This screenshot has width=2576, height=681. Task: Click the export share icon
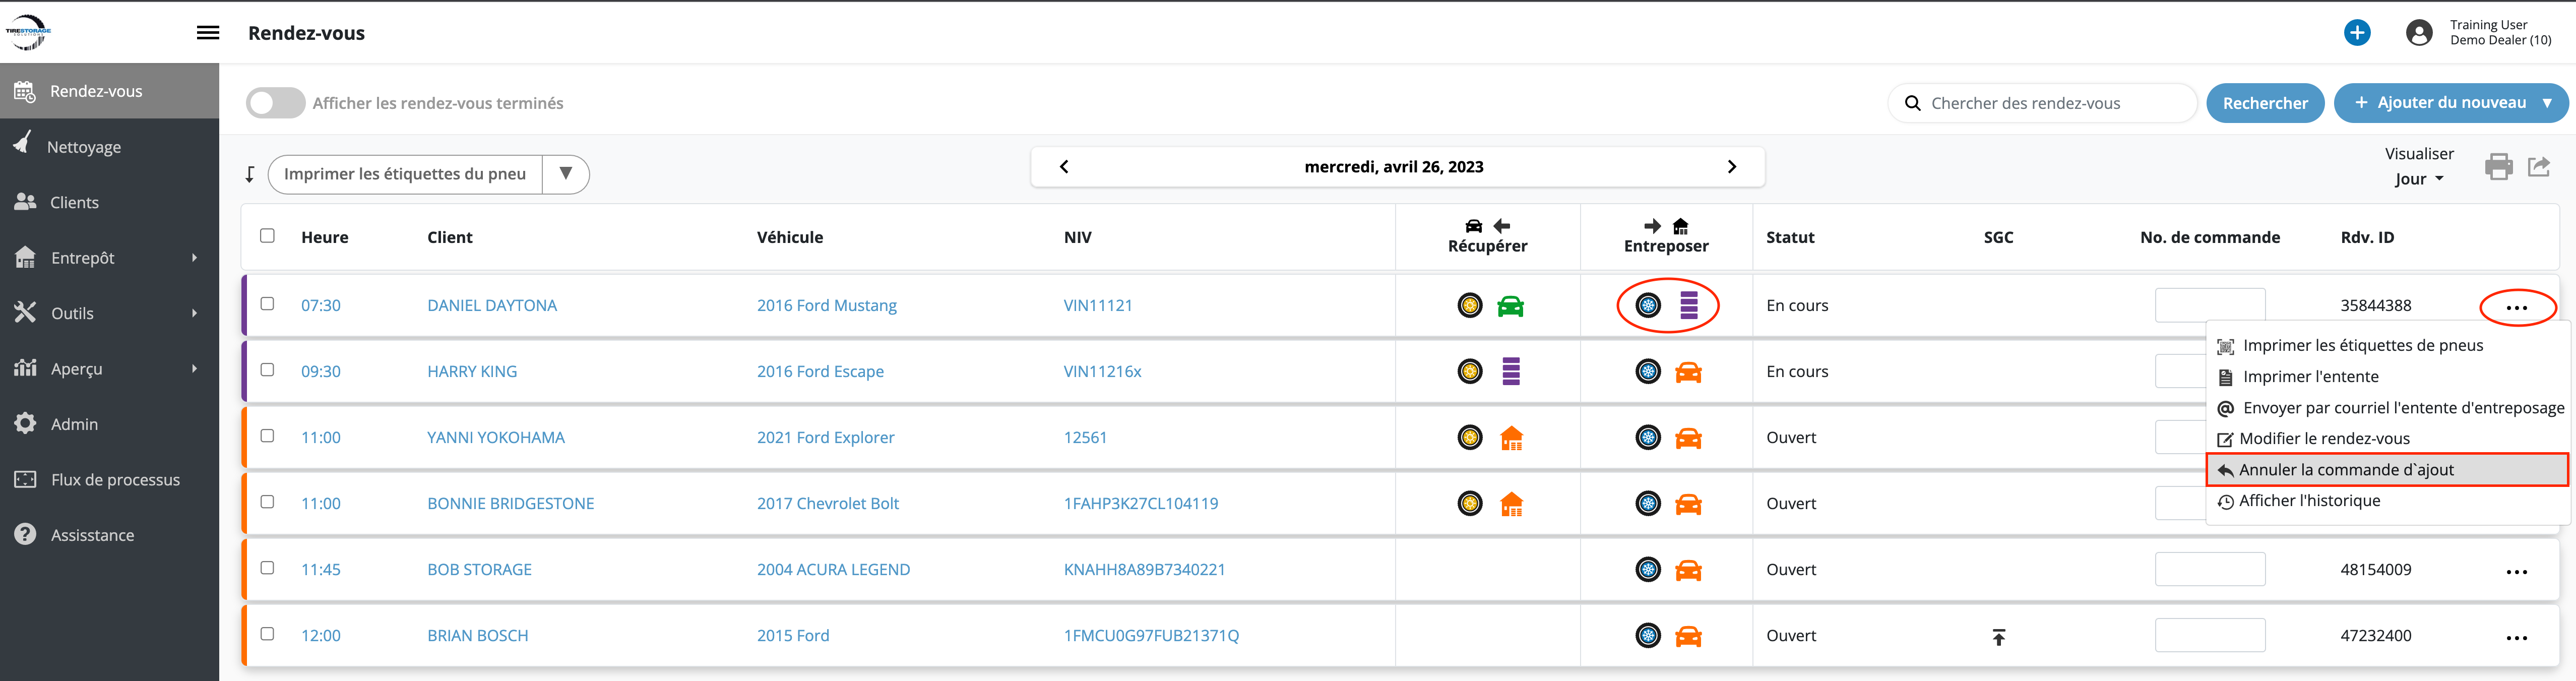[x=2539, y=167]
